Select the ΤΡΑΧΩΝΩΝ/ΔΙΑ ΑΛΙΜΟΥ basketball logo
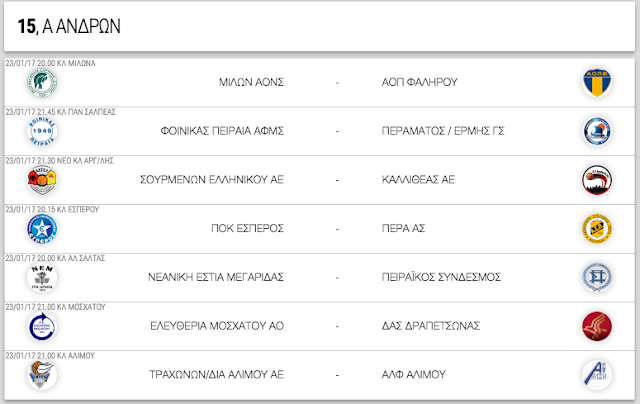 (x=42, y=375)
